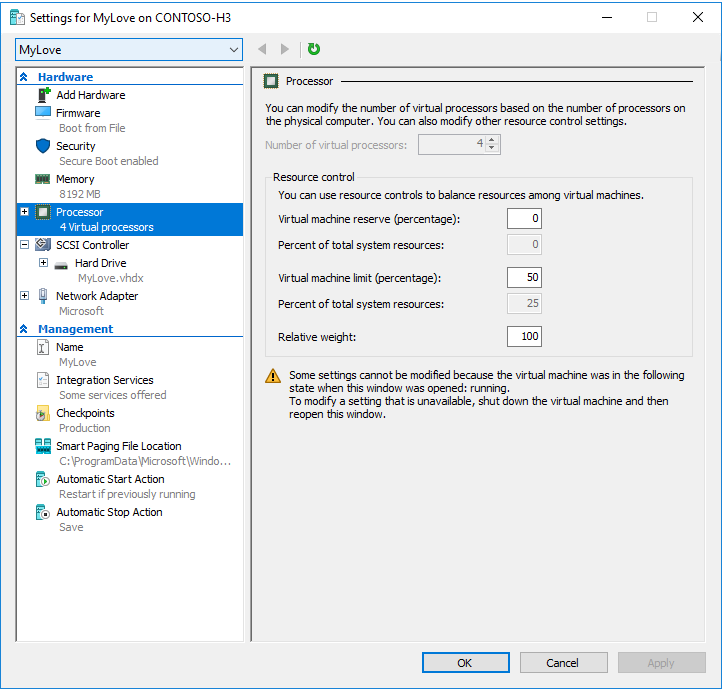Open the Firmware settings icon
Screen dimensions: 722x690
coord(43,113)
